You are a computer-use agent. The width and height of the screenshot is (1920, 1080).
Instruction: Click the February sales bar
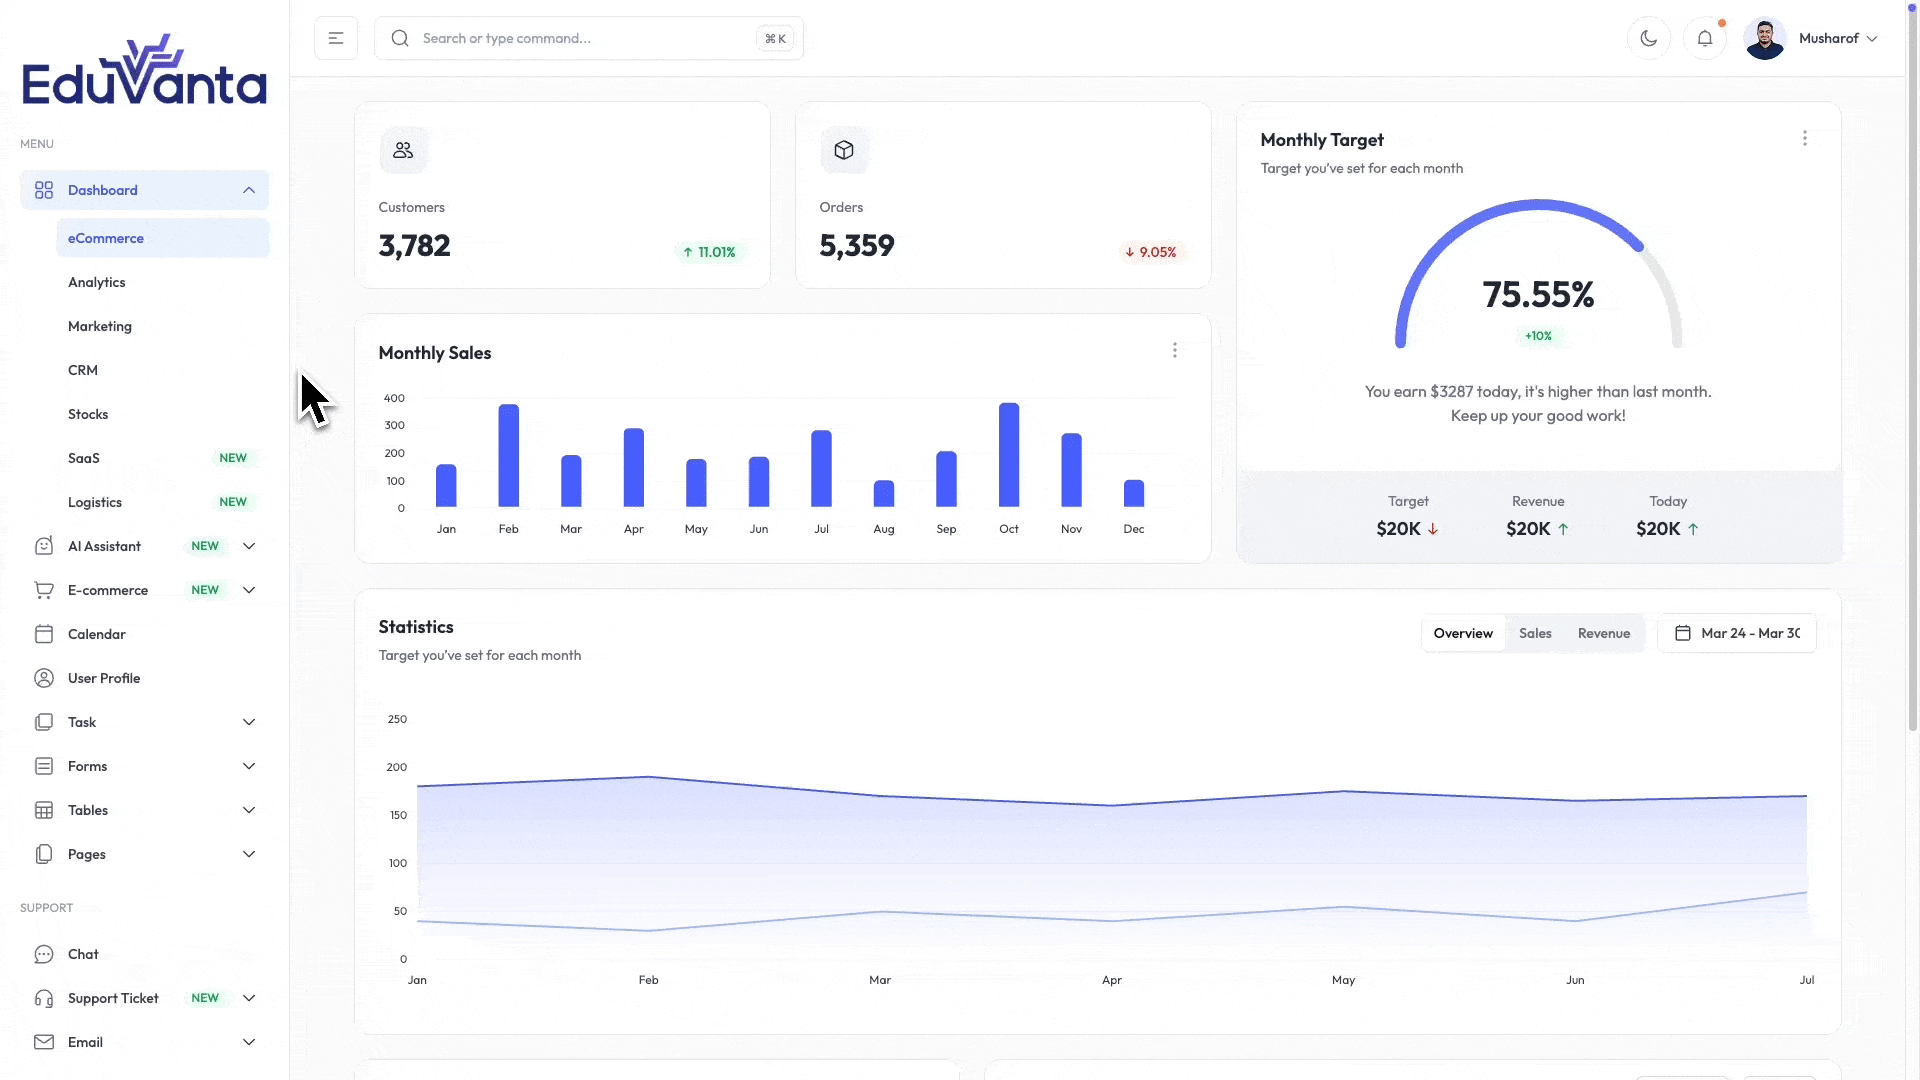[x=509, y=456]
